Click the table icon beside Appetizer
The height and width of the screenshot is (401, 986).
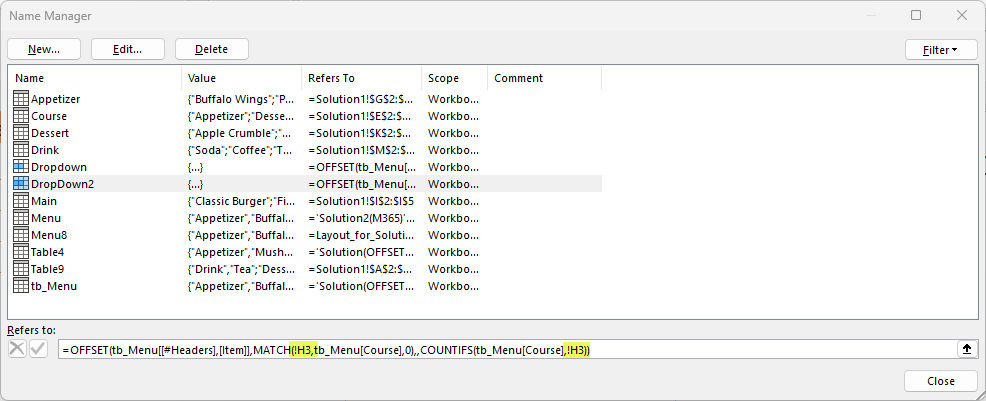click(x=21, y=99)
